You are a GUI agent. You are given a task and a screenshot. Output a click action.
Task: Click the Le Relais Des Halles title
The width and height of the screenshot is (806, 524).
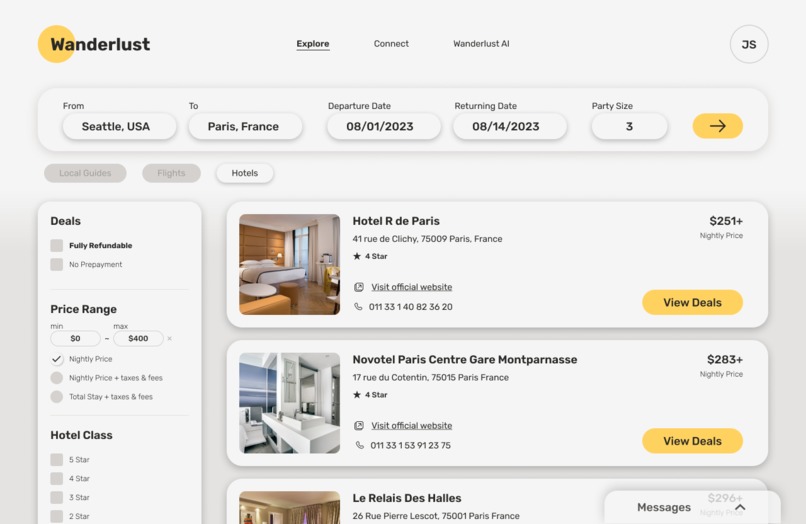[x=407, y=498]
